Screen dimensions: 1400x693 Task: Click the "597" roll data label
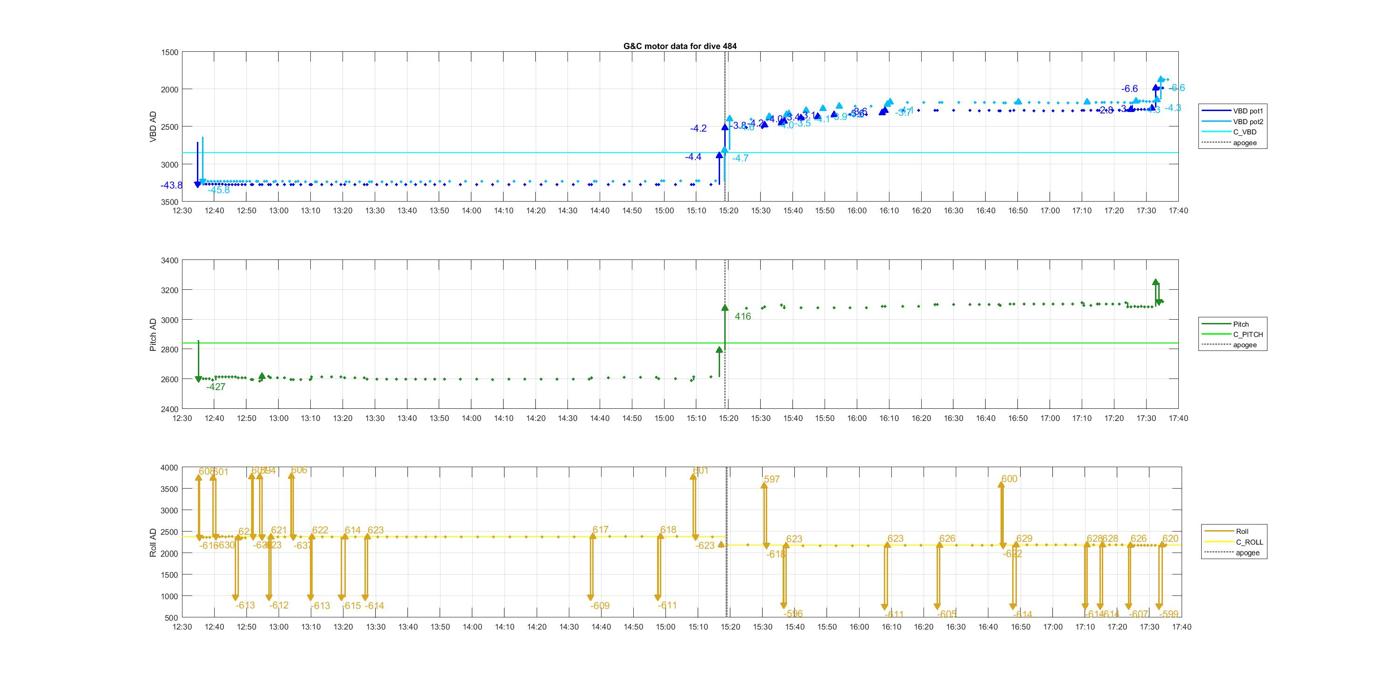coord(772,480)
